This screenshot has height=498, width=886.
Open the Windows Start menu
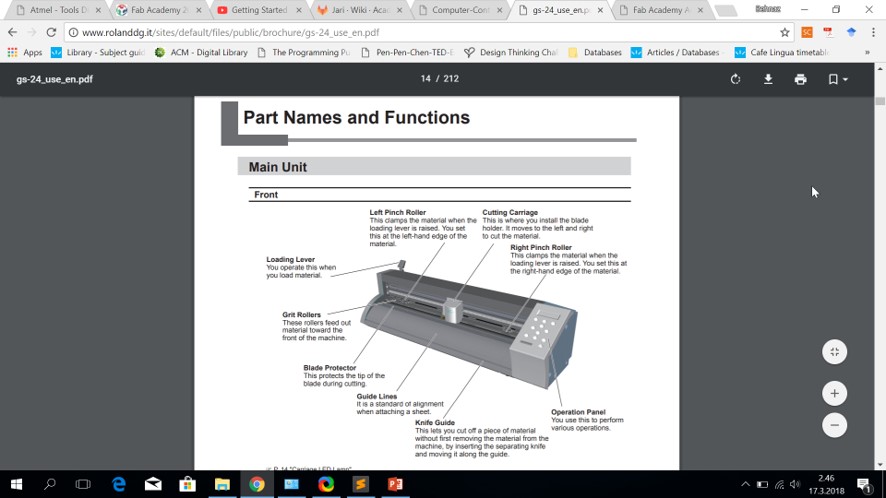(16, 484)
